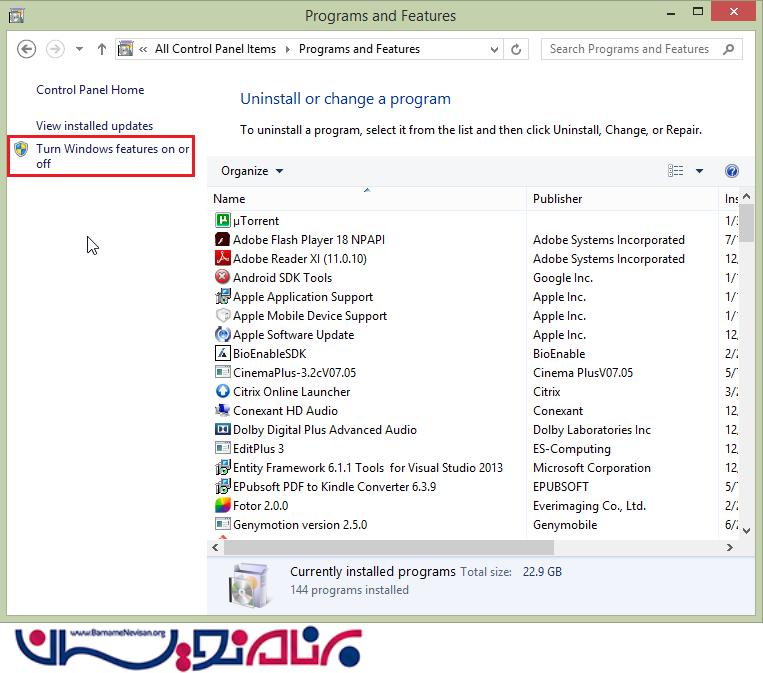The image size is (763, 673).
Task: Go up one level with the up arrow
Action: [x=102, y=49]
